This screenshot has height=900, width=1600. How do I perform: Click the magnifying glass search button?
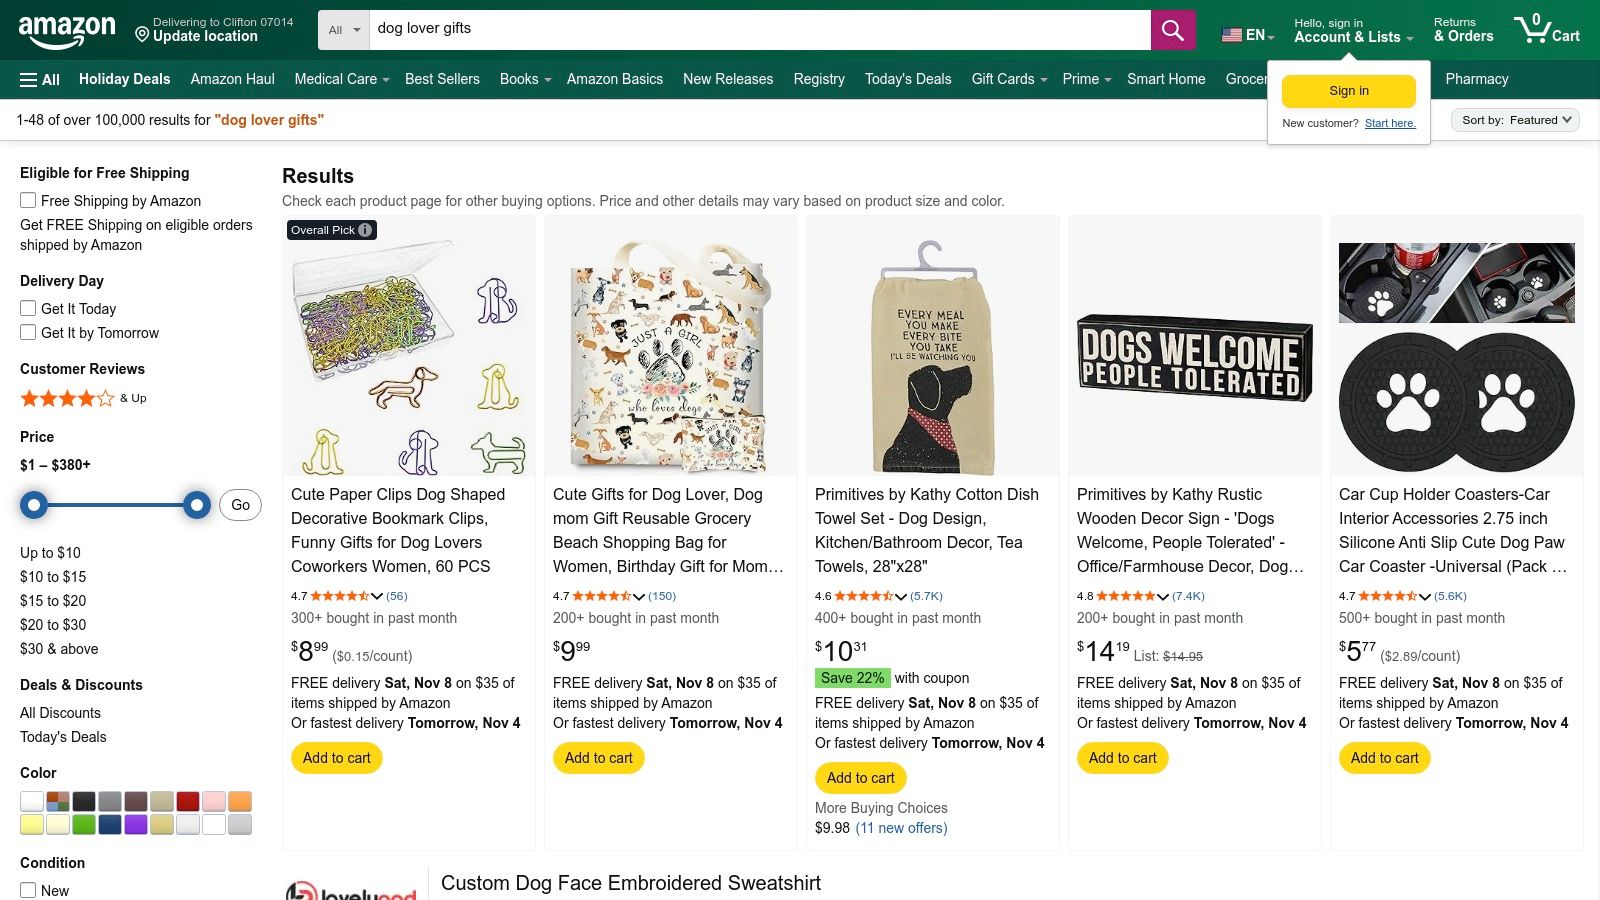coord(1173,30)
